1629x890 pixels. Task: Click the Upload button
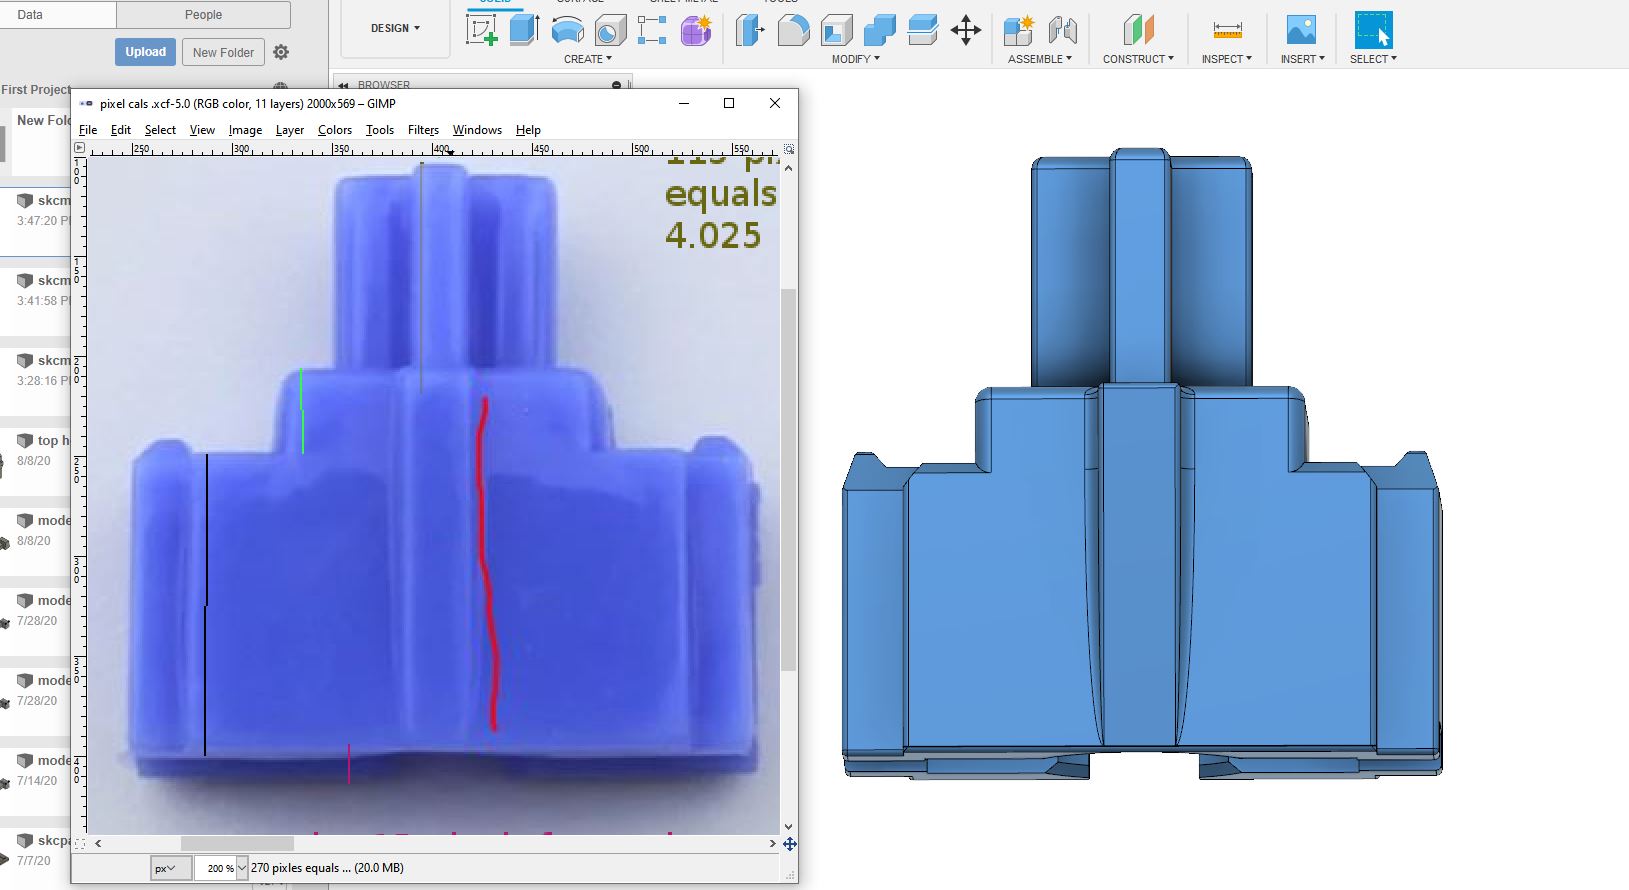coord(145,52)
